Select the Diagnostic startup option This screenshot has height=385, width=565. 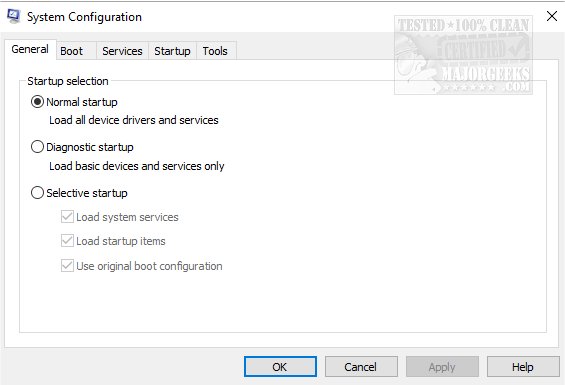(x=37, y=147)
